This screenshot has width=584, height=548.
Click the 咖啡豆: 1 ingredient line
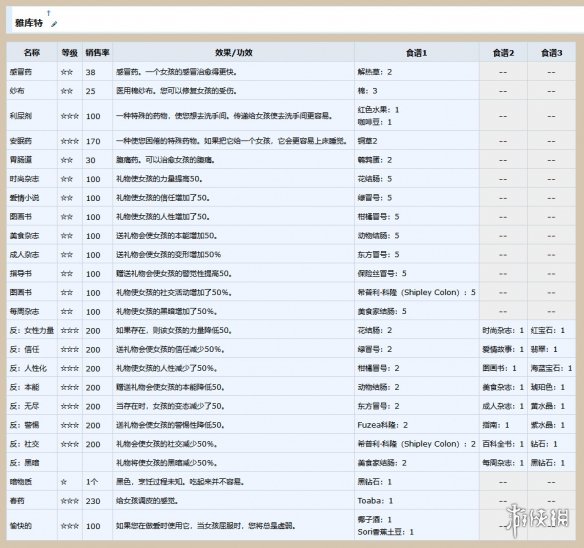click(375, 122)
